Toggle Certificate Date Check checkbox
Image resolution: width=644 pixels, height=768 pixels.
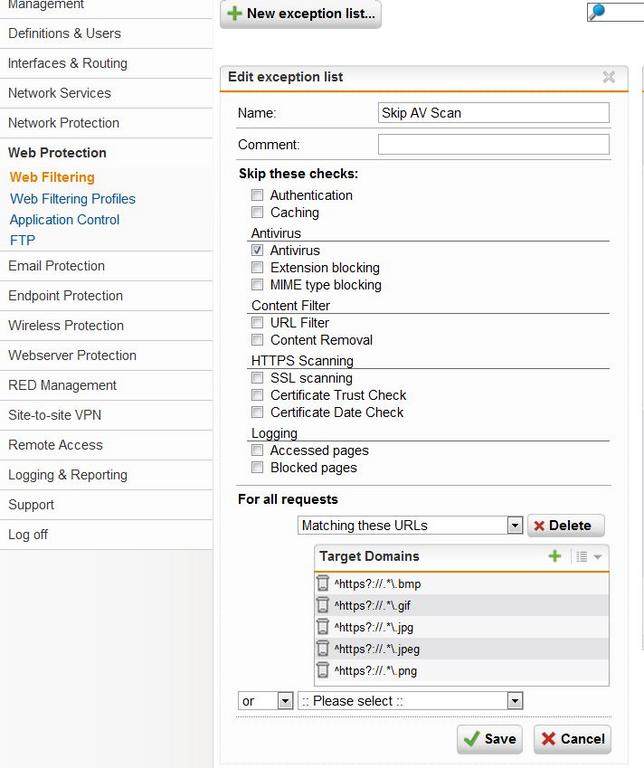coord(257,412)
